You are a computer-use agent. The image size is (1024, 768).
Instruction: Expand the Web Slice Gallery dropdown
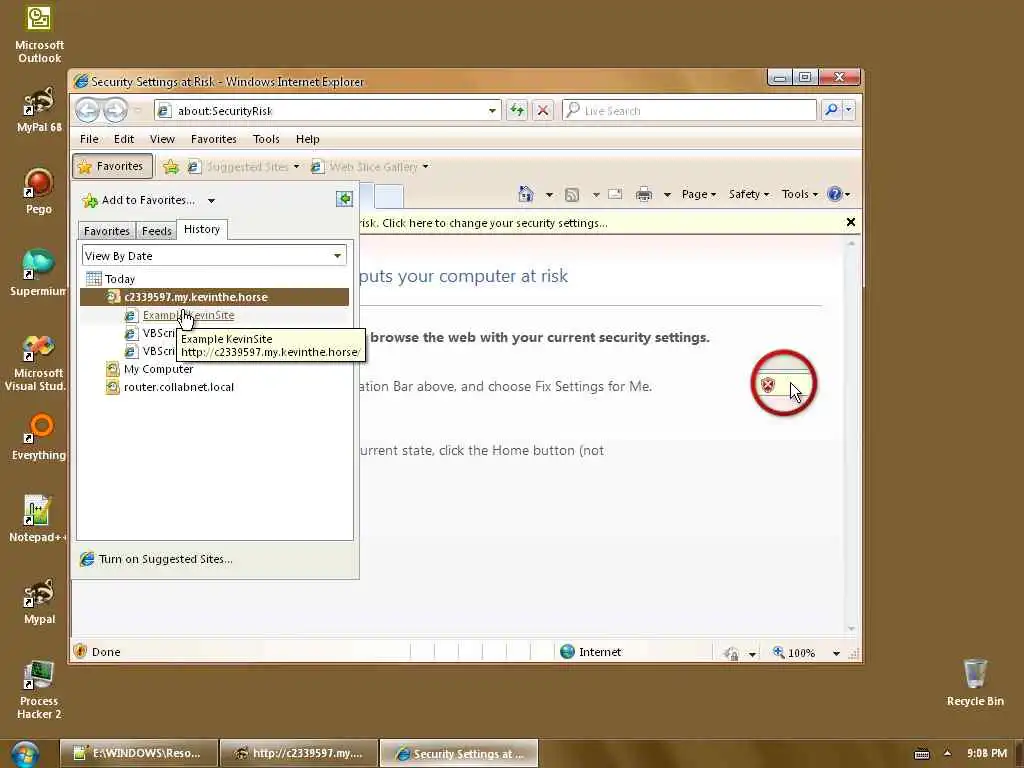pyautogui.click(x=426, y=167)
